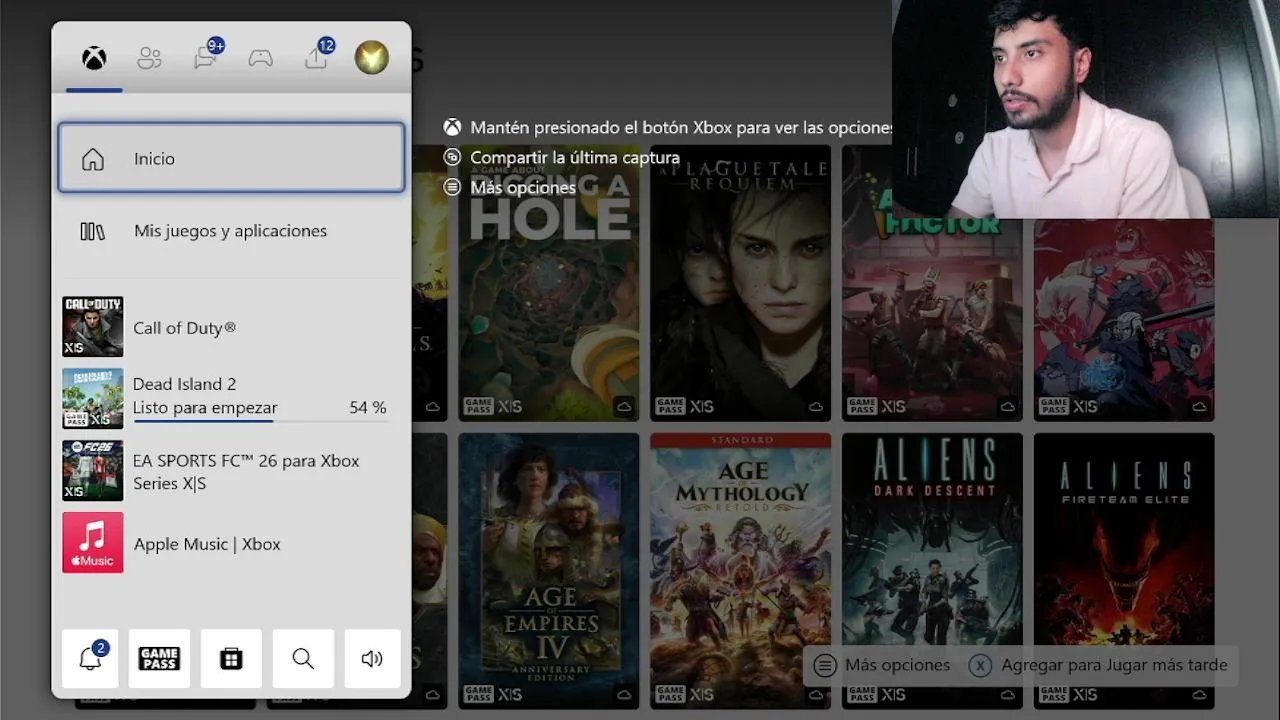Click cloud icon on A Plague Tale tile

815,407
